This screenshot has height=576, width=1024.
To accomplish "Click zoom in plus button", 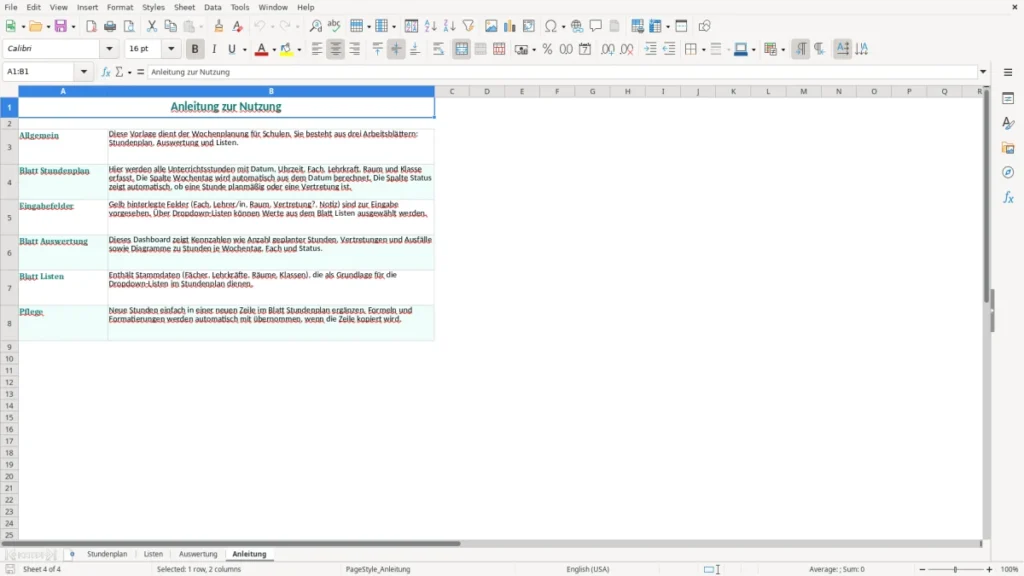I will [989, 569].
